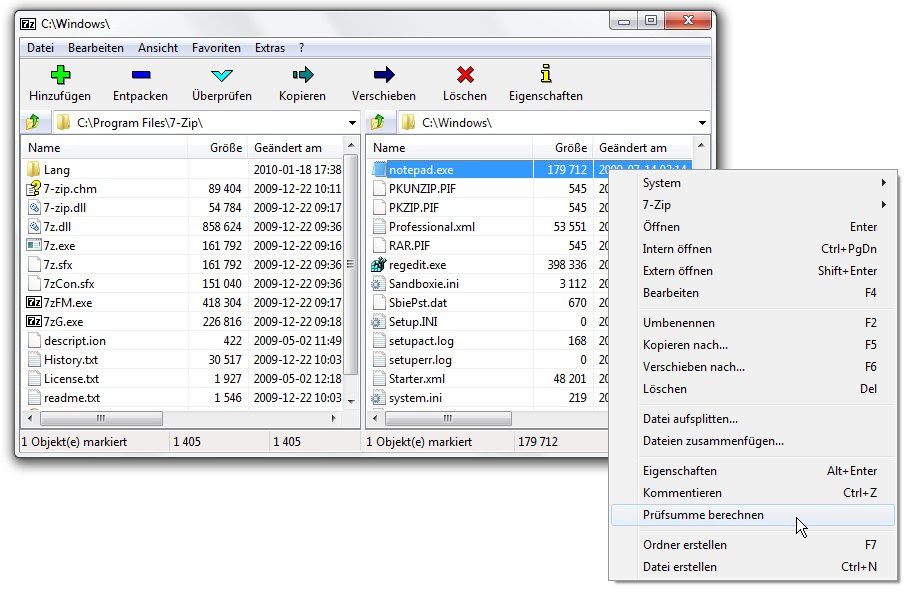Click the 7-zip.dll file icon
Image resolution: width=916 pixels, height=599 pixels.
pyautogui.click(x=34, y=207)
